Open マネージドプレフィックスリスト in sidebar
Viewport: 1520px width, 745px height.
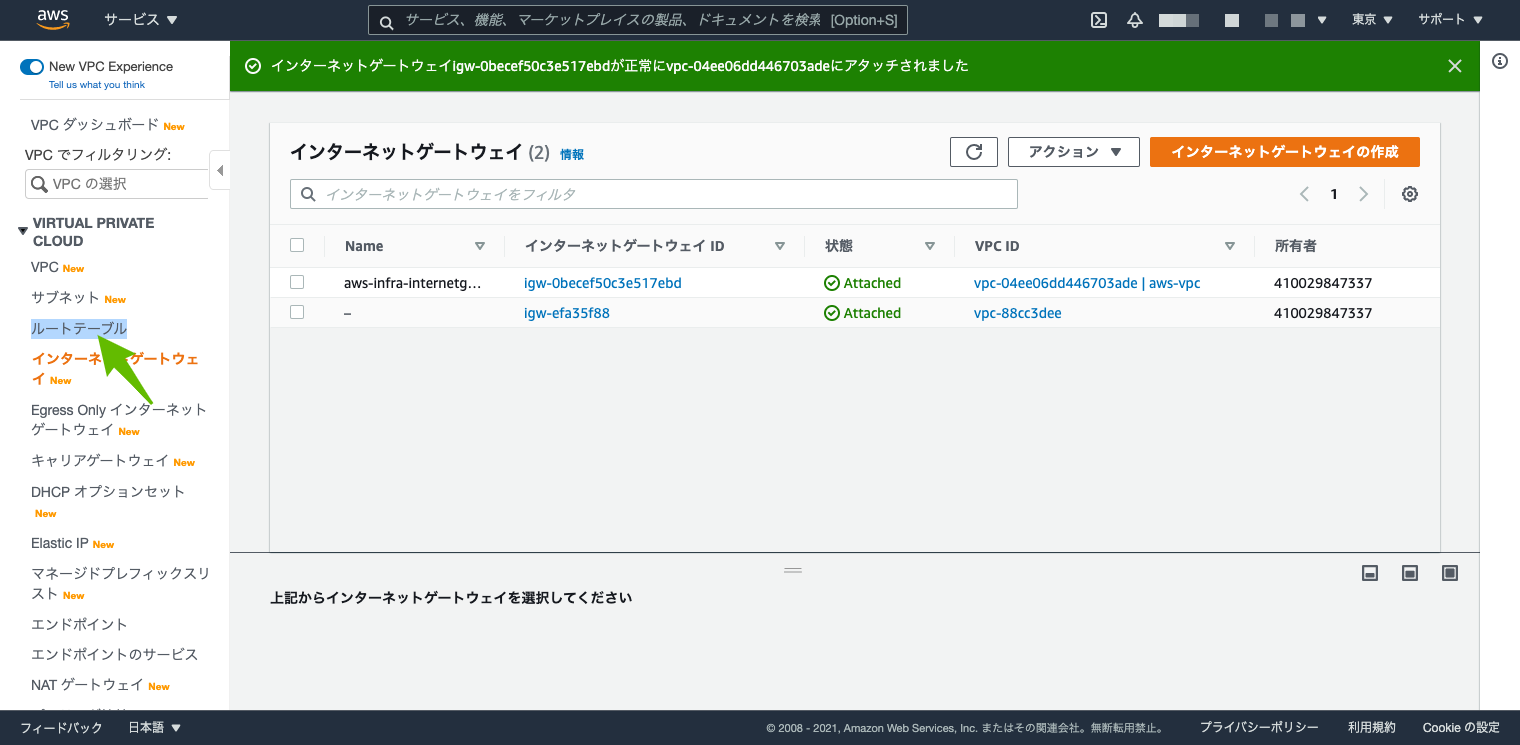pos(121,584)
